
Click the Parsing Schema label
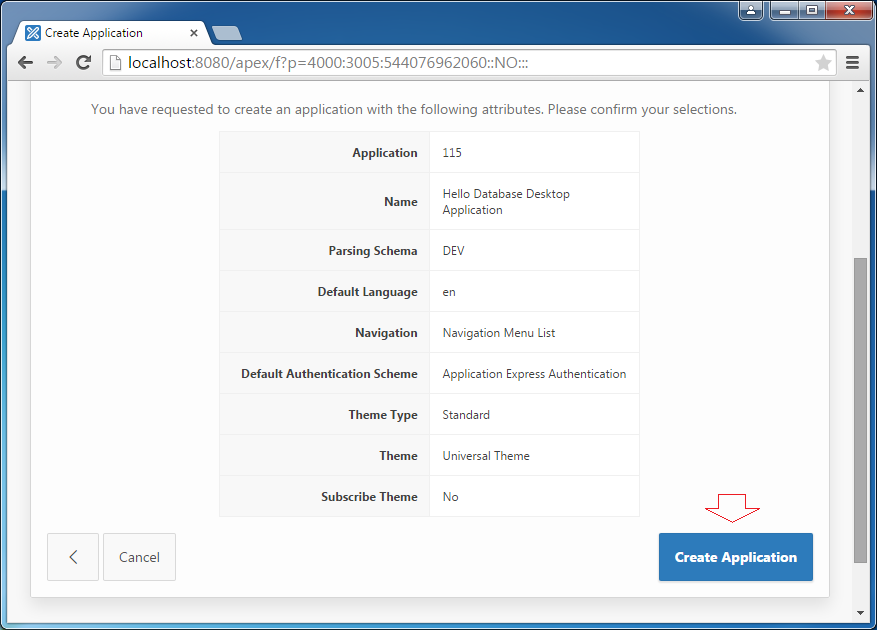tap(373, 251)
